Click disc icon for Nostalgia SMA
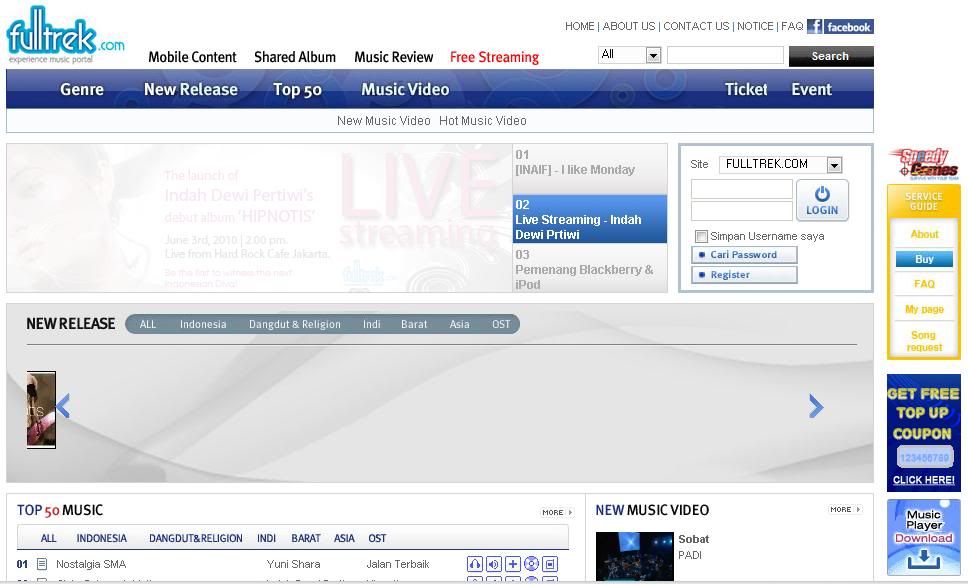Screen dimensions: 968x584 pyautogui.click(x=531, y=564)
